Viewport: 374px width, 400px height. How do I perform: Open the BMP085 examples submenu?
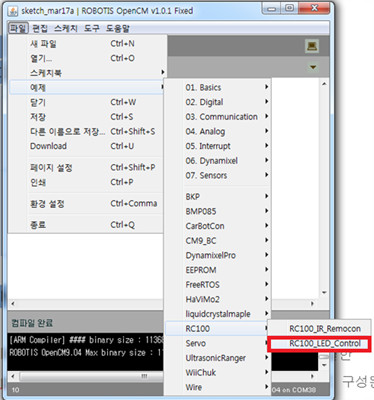point(218,212)
